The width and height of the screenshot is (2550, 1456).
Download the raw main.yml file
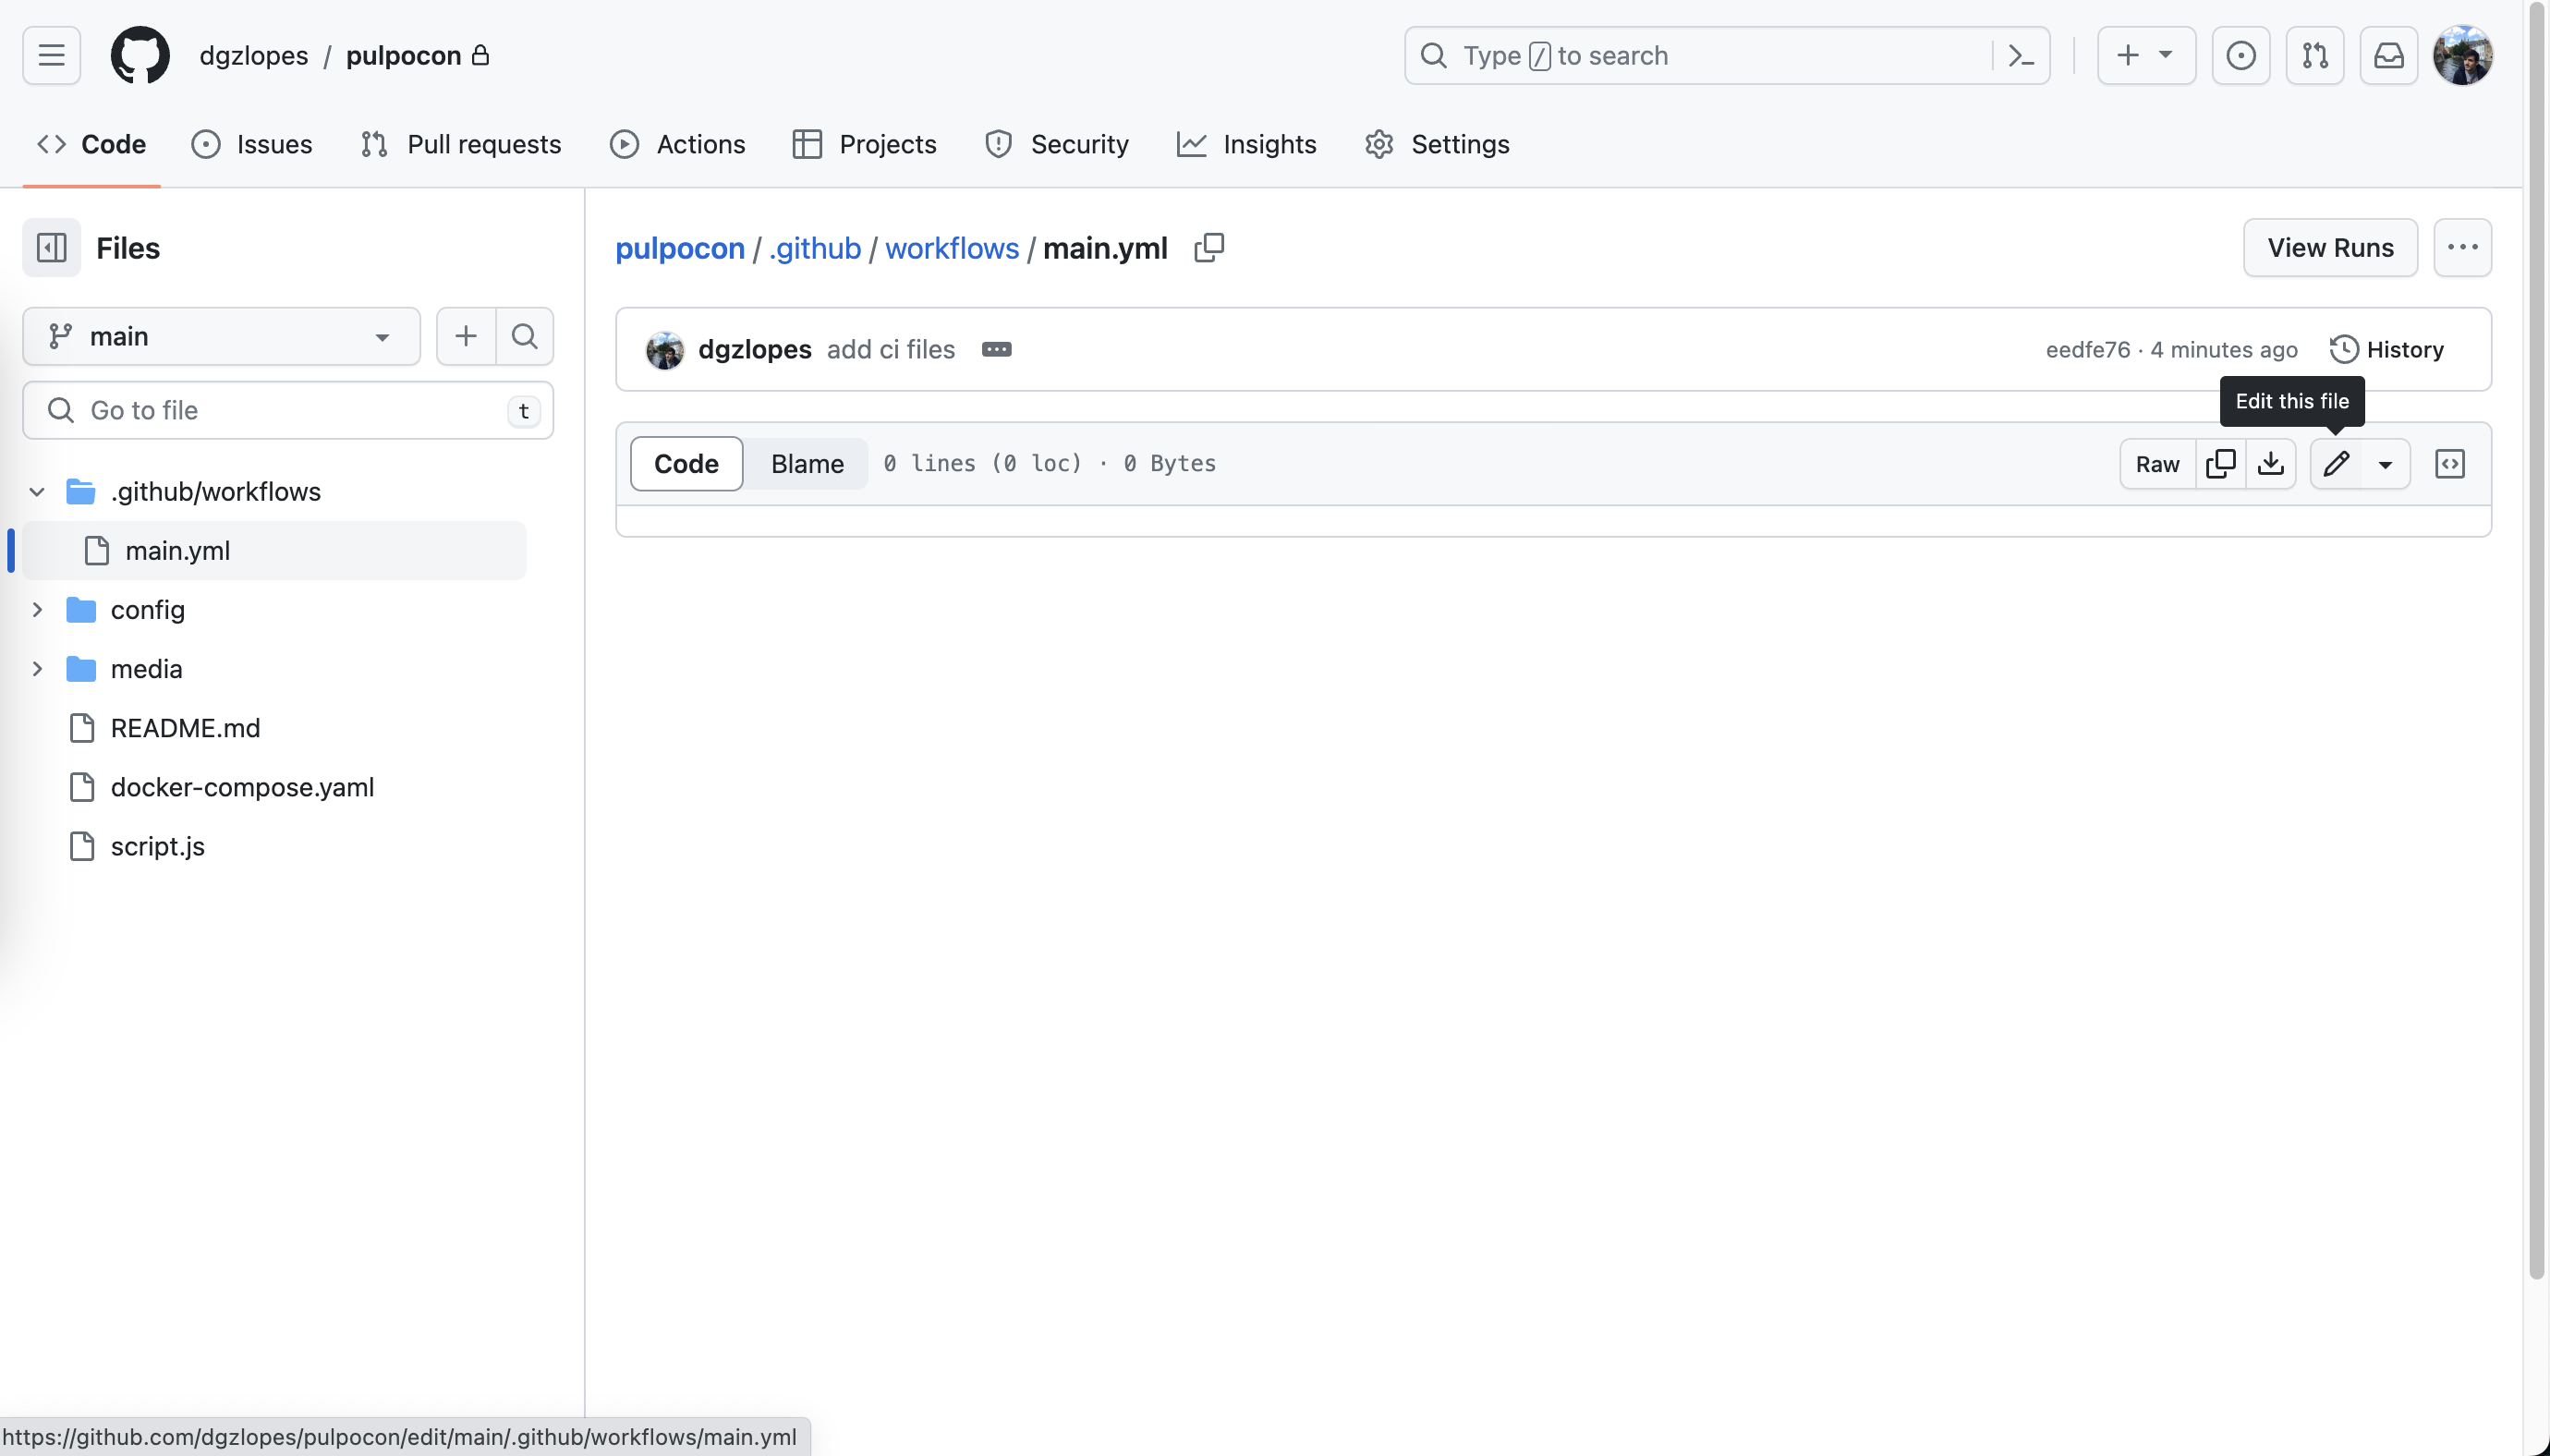point(2270,464)
